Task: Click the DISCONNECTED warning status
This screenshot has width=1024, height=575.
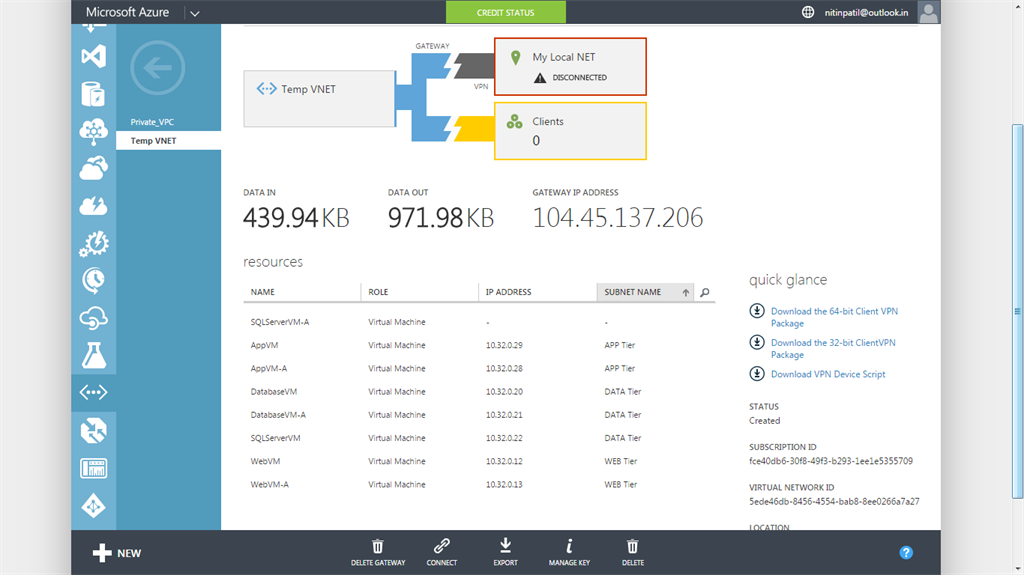Action: point(570,78)
